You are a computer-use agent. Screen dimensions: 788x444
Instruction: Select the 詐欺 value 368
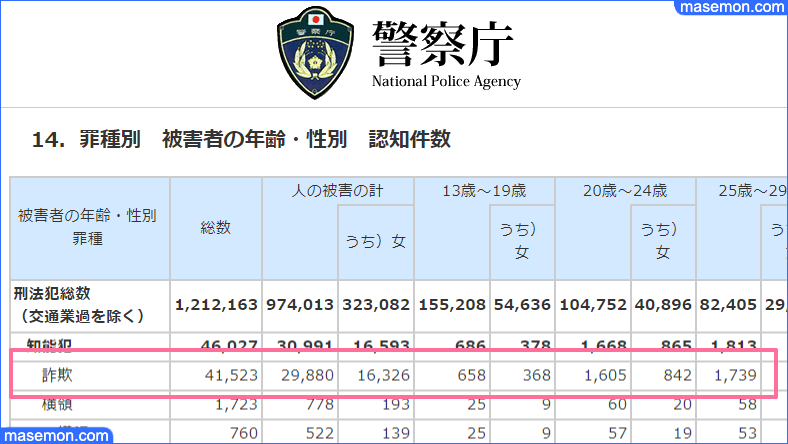[x=537, y=375]
